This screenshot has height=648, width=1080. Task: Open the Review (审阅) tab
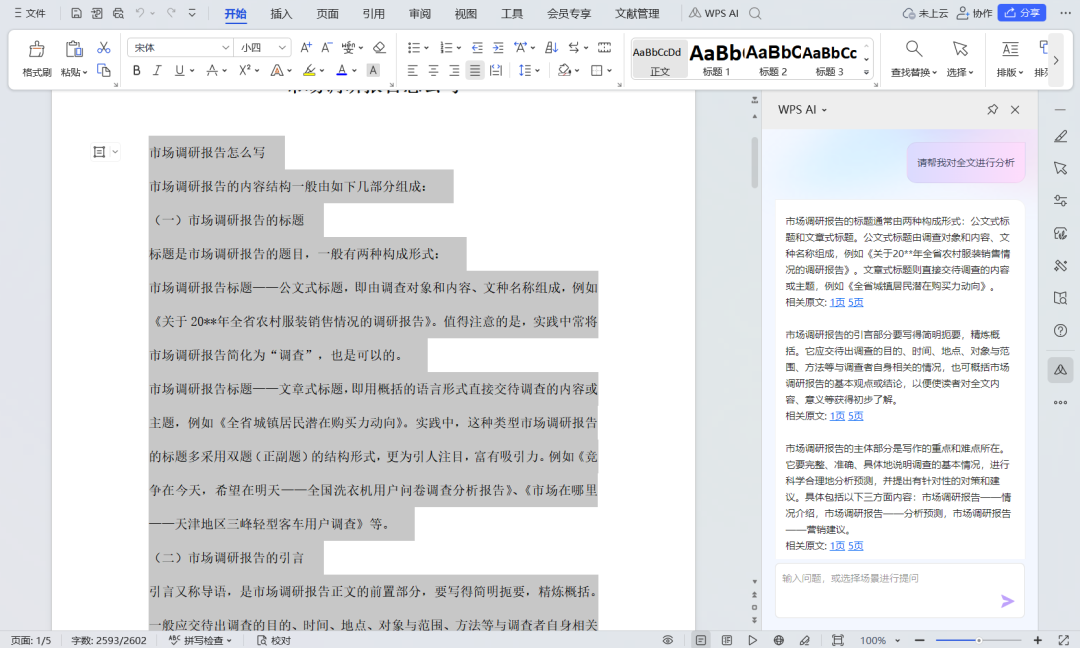[419, 13]
